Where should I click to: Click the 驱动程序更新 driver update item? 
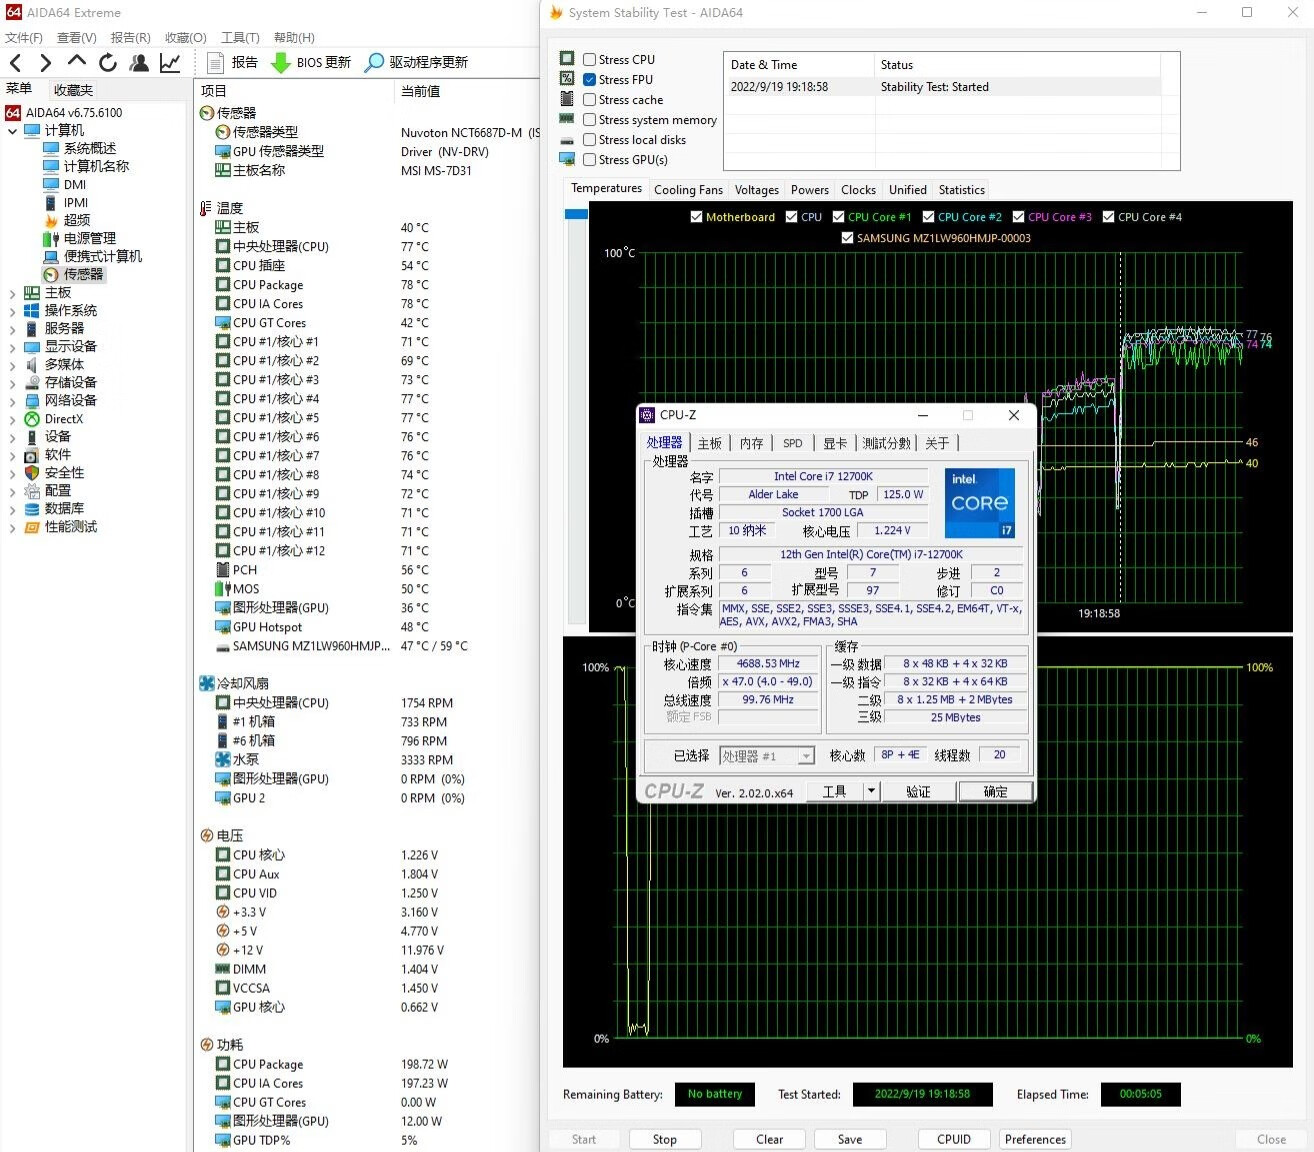pos(416,62)
